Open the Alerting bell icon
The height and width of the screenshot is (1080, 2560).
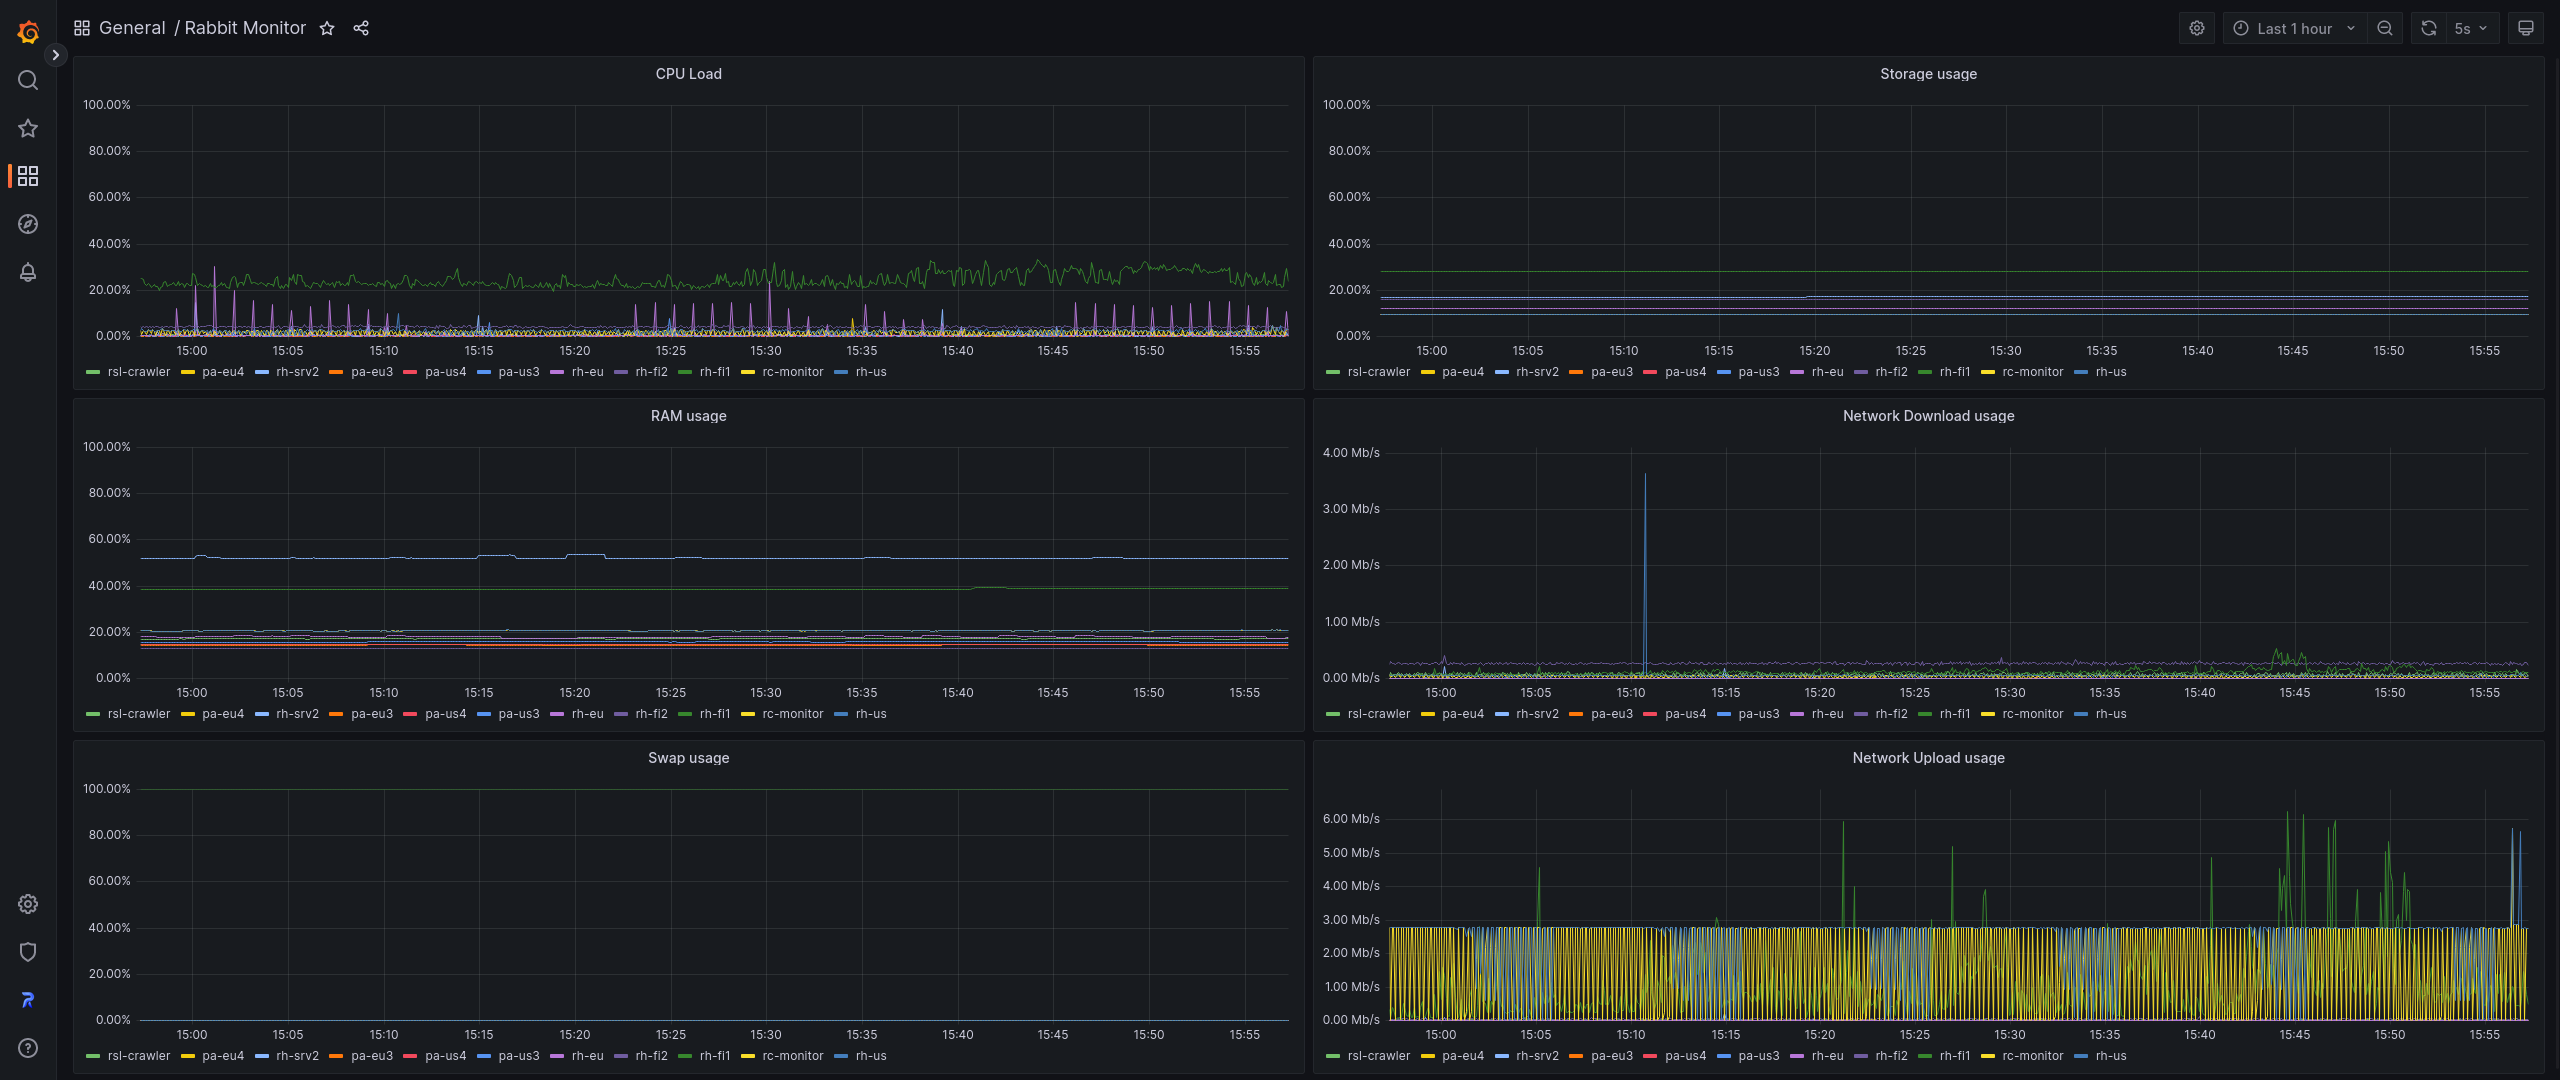click(x=28, y=272)
